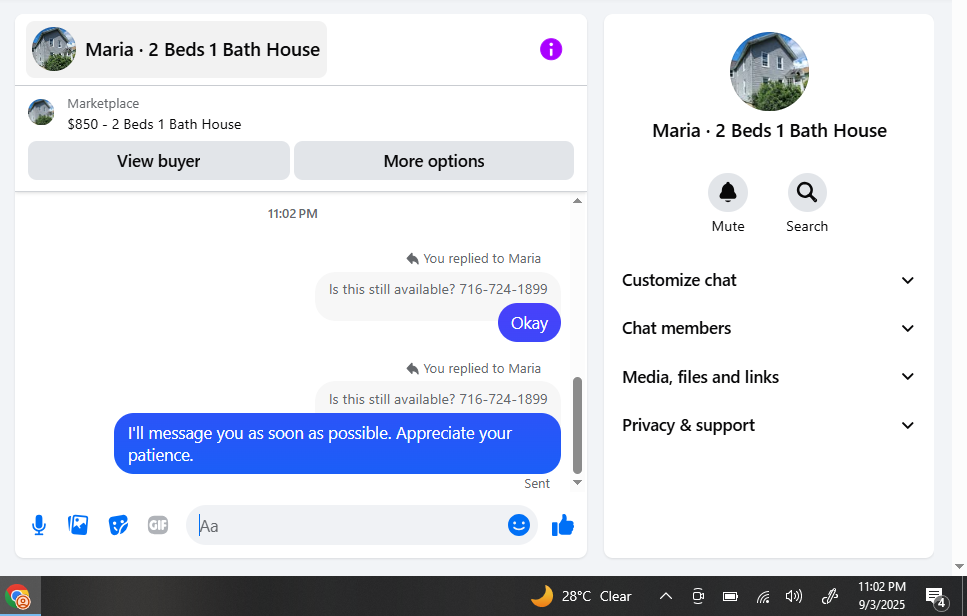Click page scrollbar down arrow at right edge
967x616 pixels.
(x=959, y=566)
